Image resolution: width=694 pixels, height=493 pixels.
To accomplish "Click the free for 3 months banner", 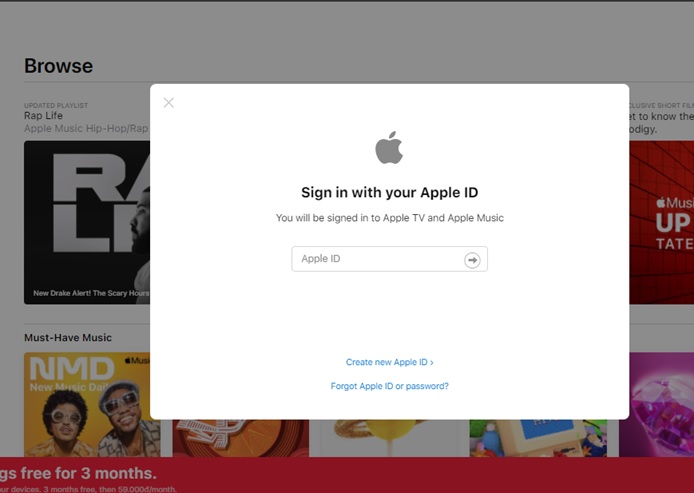I will pos(347,475).
